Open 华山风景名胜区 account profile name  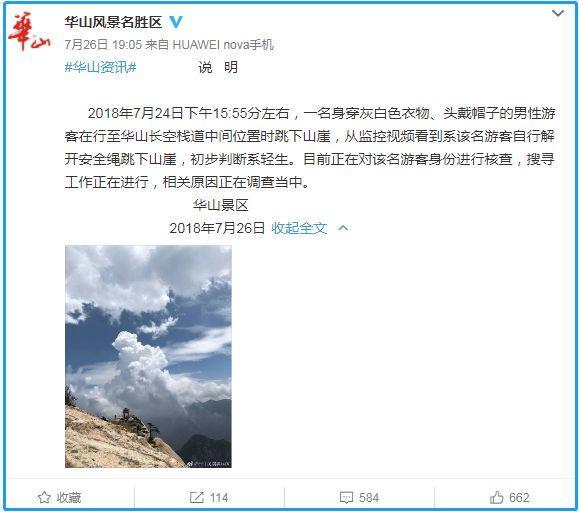click(x=113, y=22)
